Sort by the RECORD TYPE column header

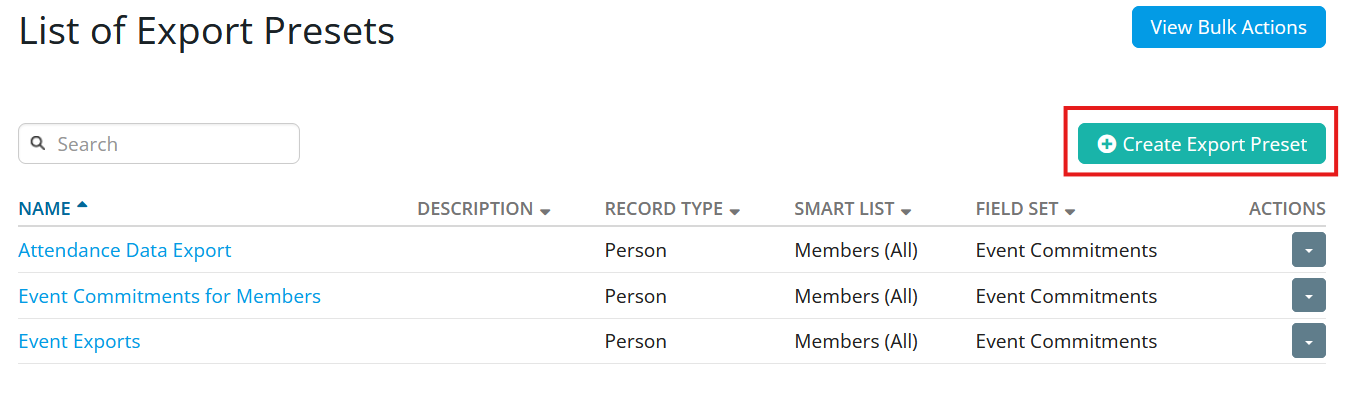point(663,209)
